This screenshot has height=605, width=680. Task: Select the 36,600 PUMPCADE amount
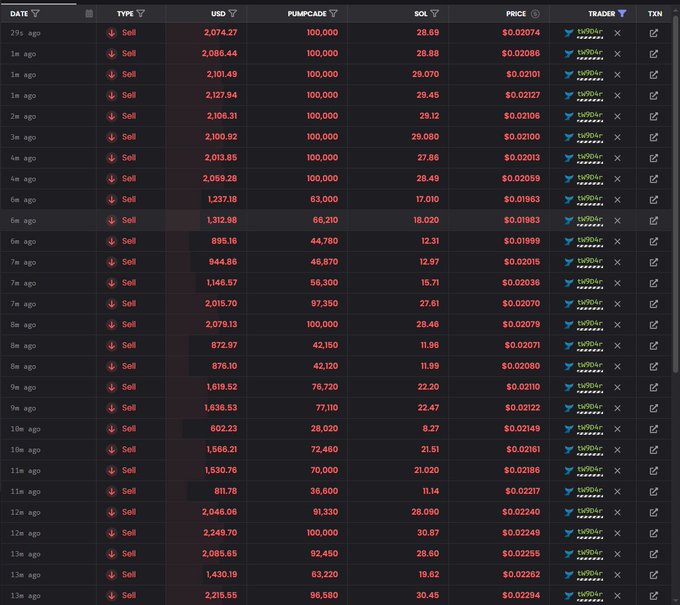click(324, 491)
